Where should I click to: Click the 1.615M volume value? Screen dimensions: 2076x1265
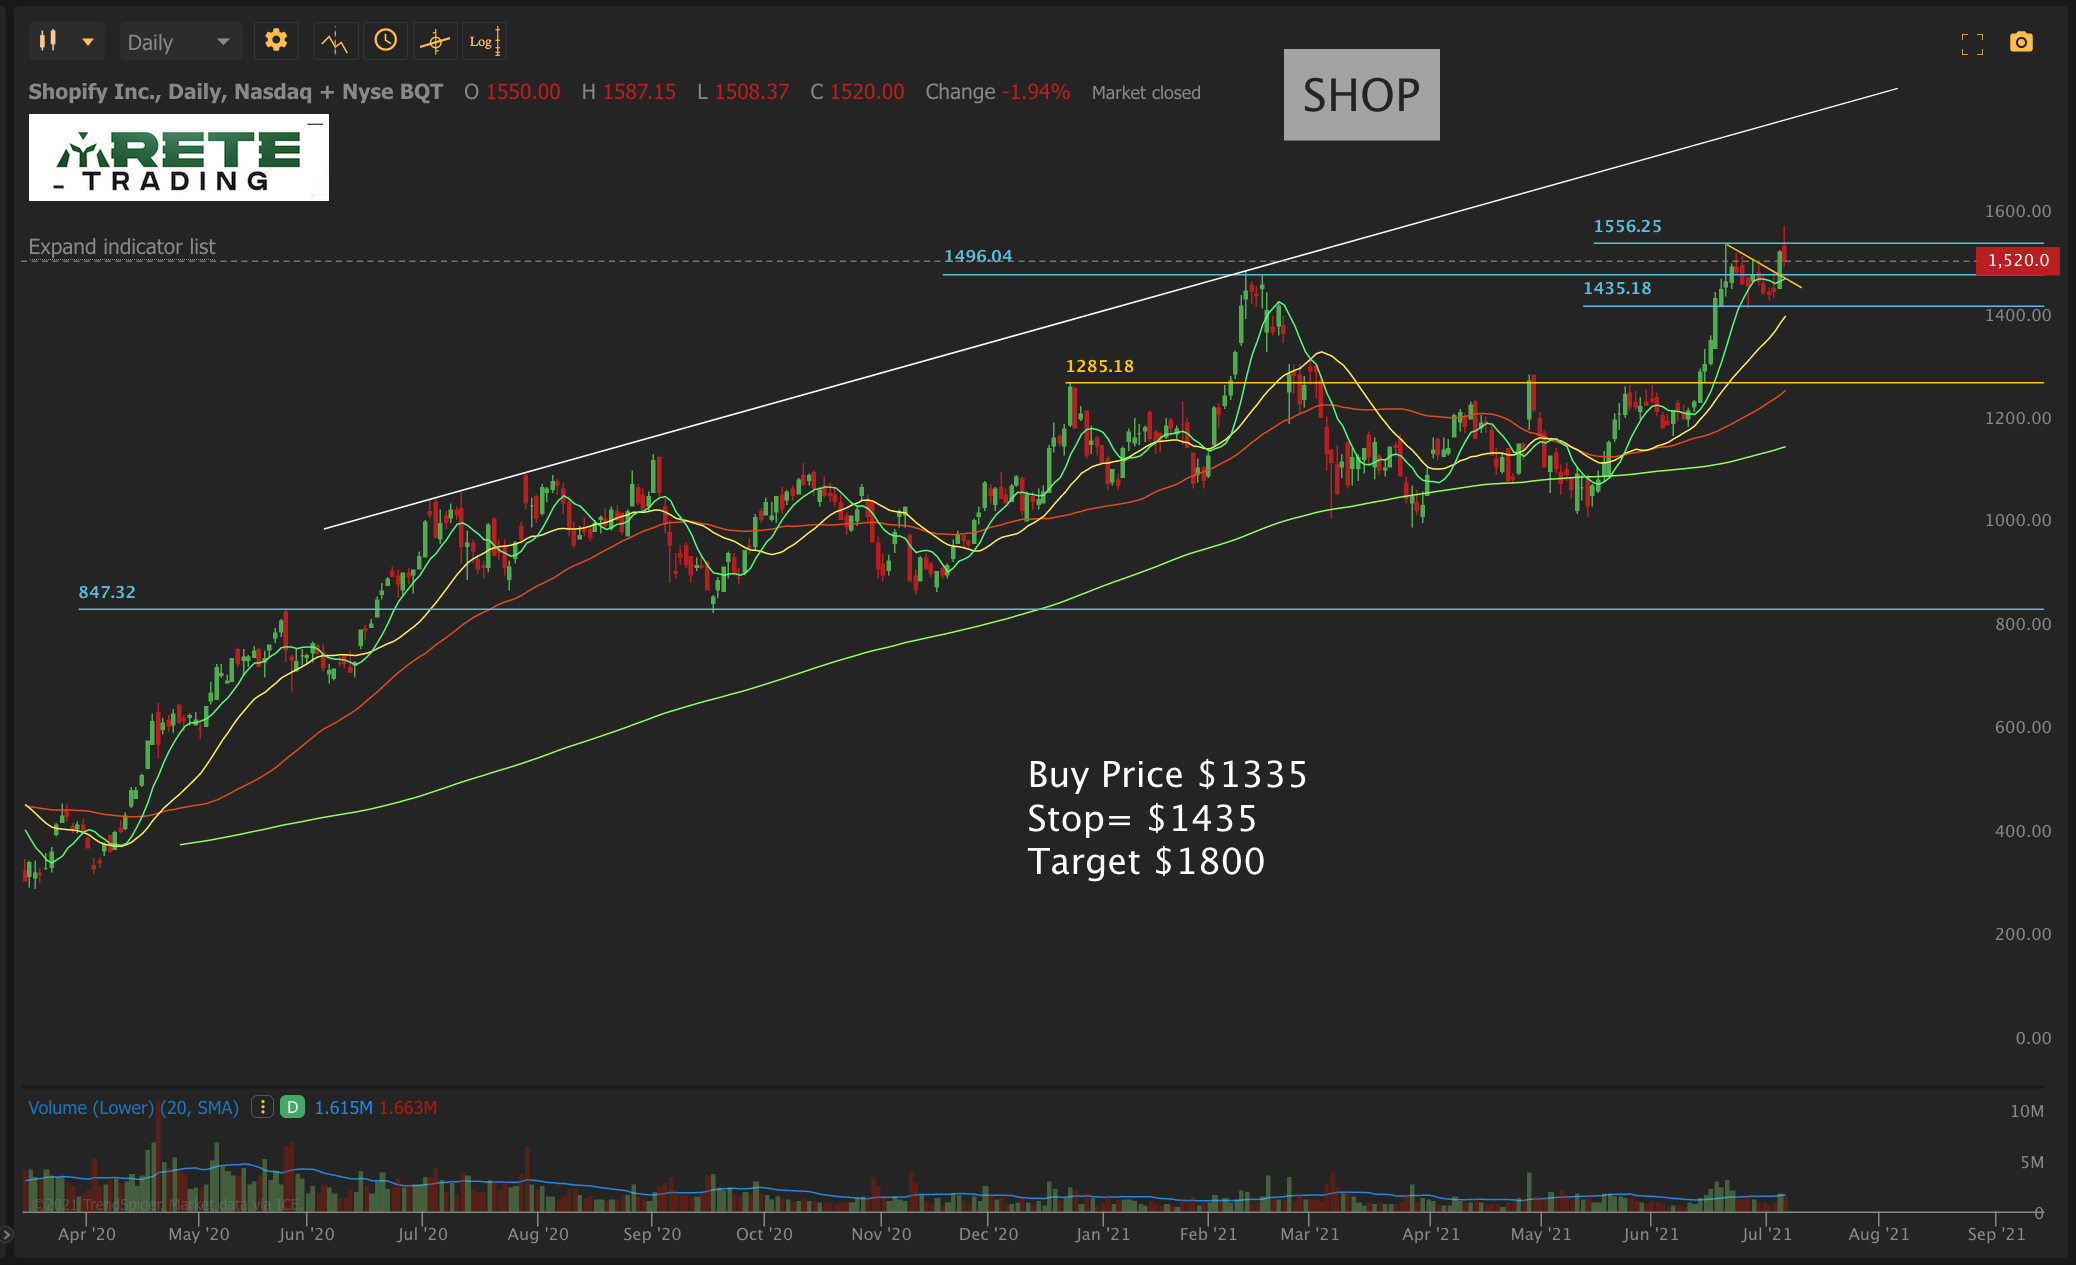(343, 1108)
